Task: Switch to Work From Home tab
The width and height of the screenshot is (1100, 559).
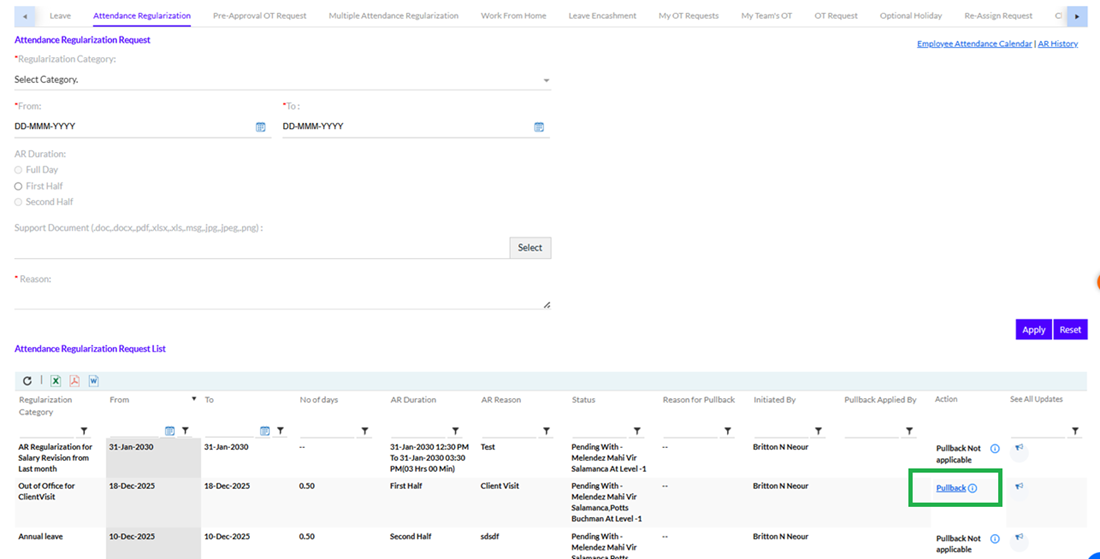Action: pos(514,16)
